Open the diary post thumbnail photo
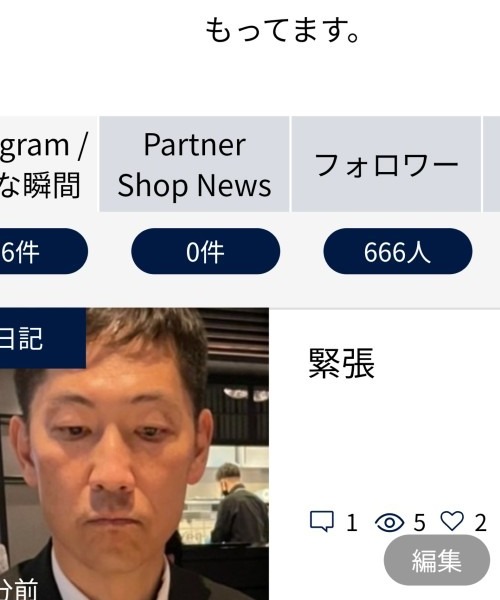Screen dimensions: 500x600 click(134, 454)
